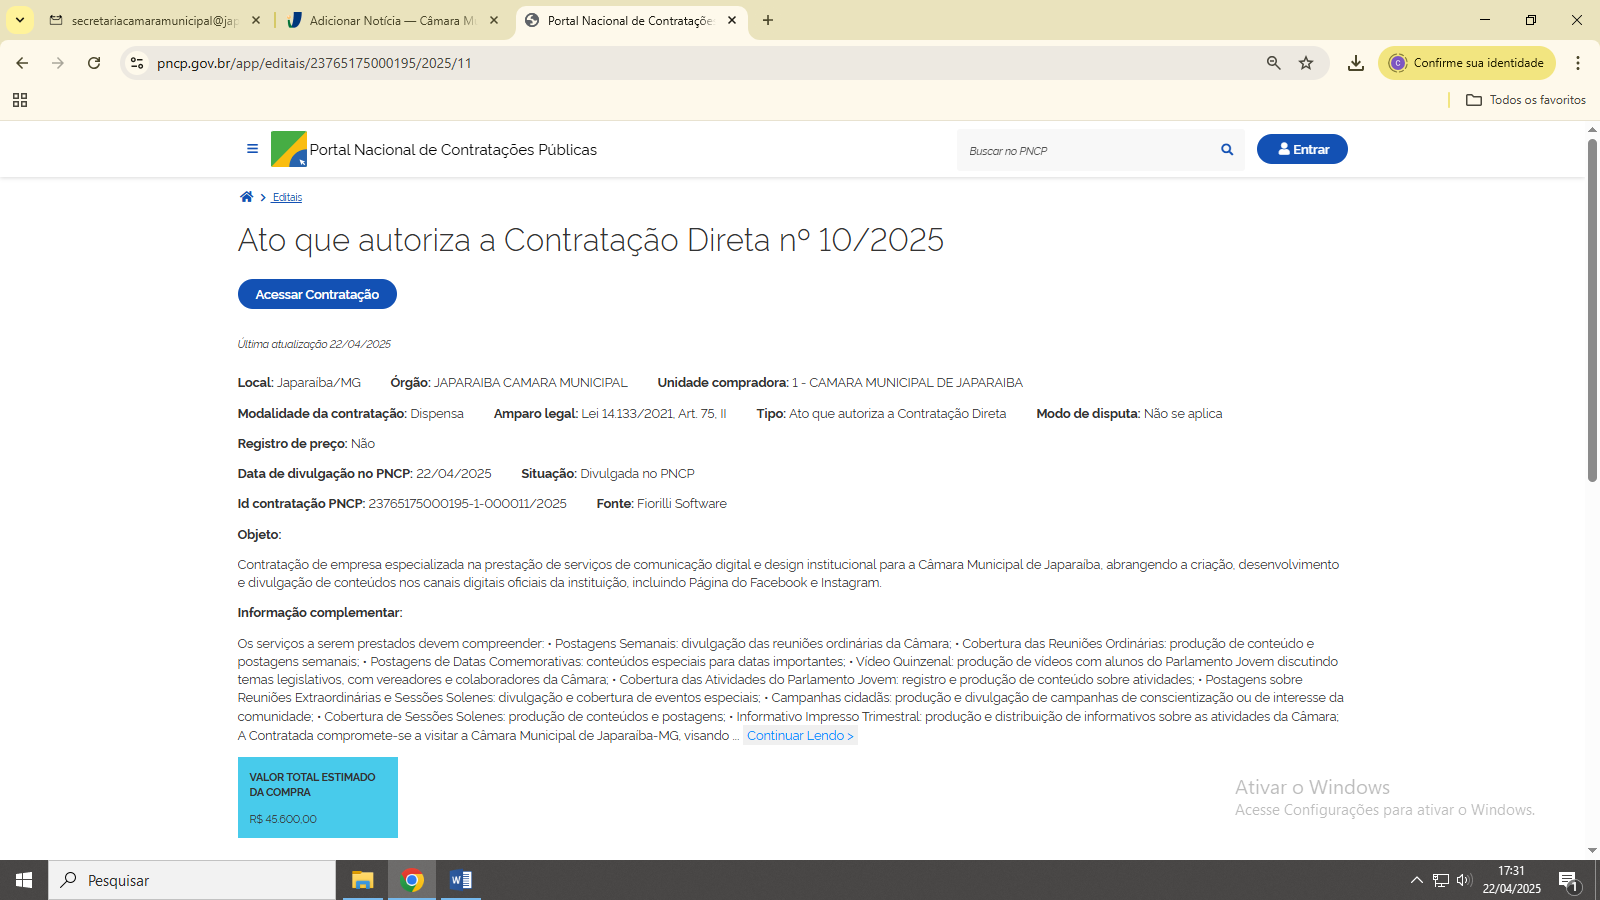Viewport: 1600px width, 900px height.
Task: Open the browser zoom magnifier icon
Action: [1274, 63]
